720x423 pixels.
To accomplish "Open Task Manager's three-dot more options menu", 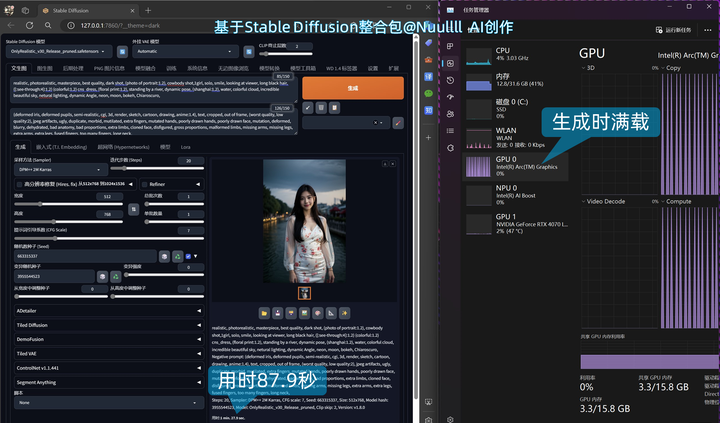I will pos(707,30).
